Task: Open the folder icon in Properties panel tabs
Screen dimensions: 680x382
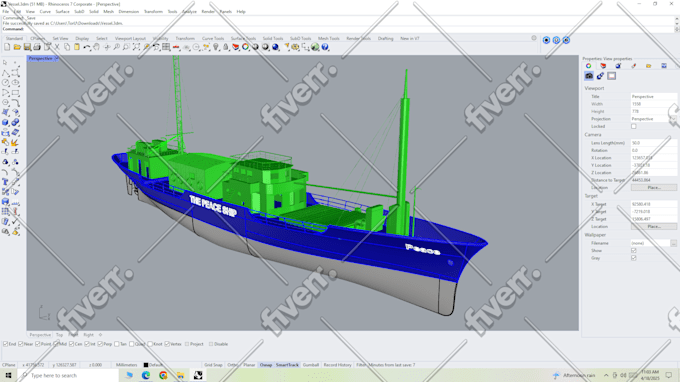Action: coord(648,66)
